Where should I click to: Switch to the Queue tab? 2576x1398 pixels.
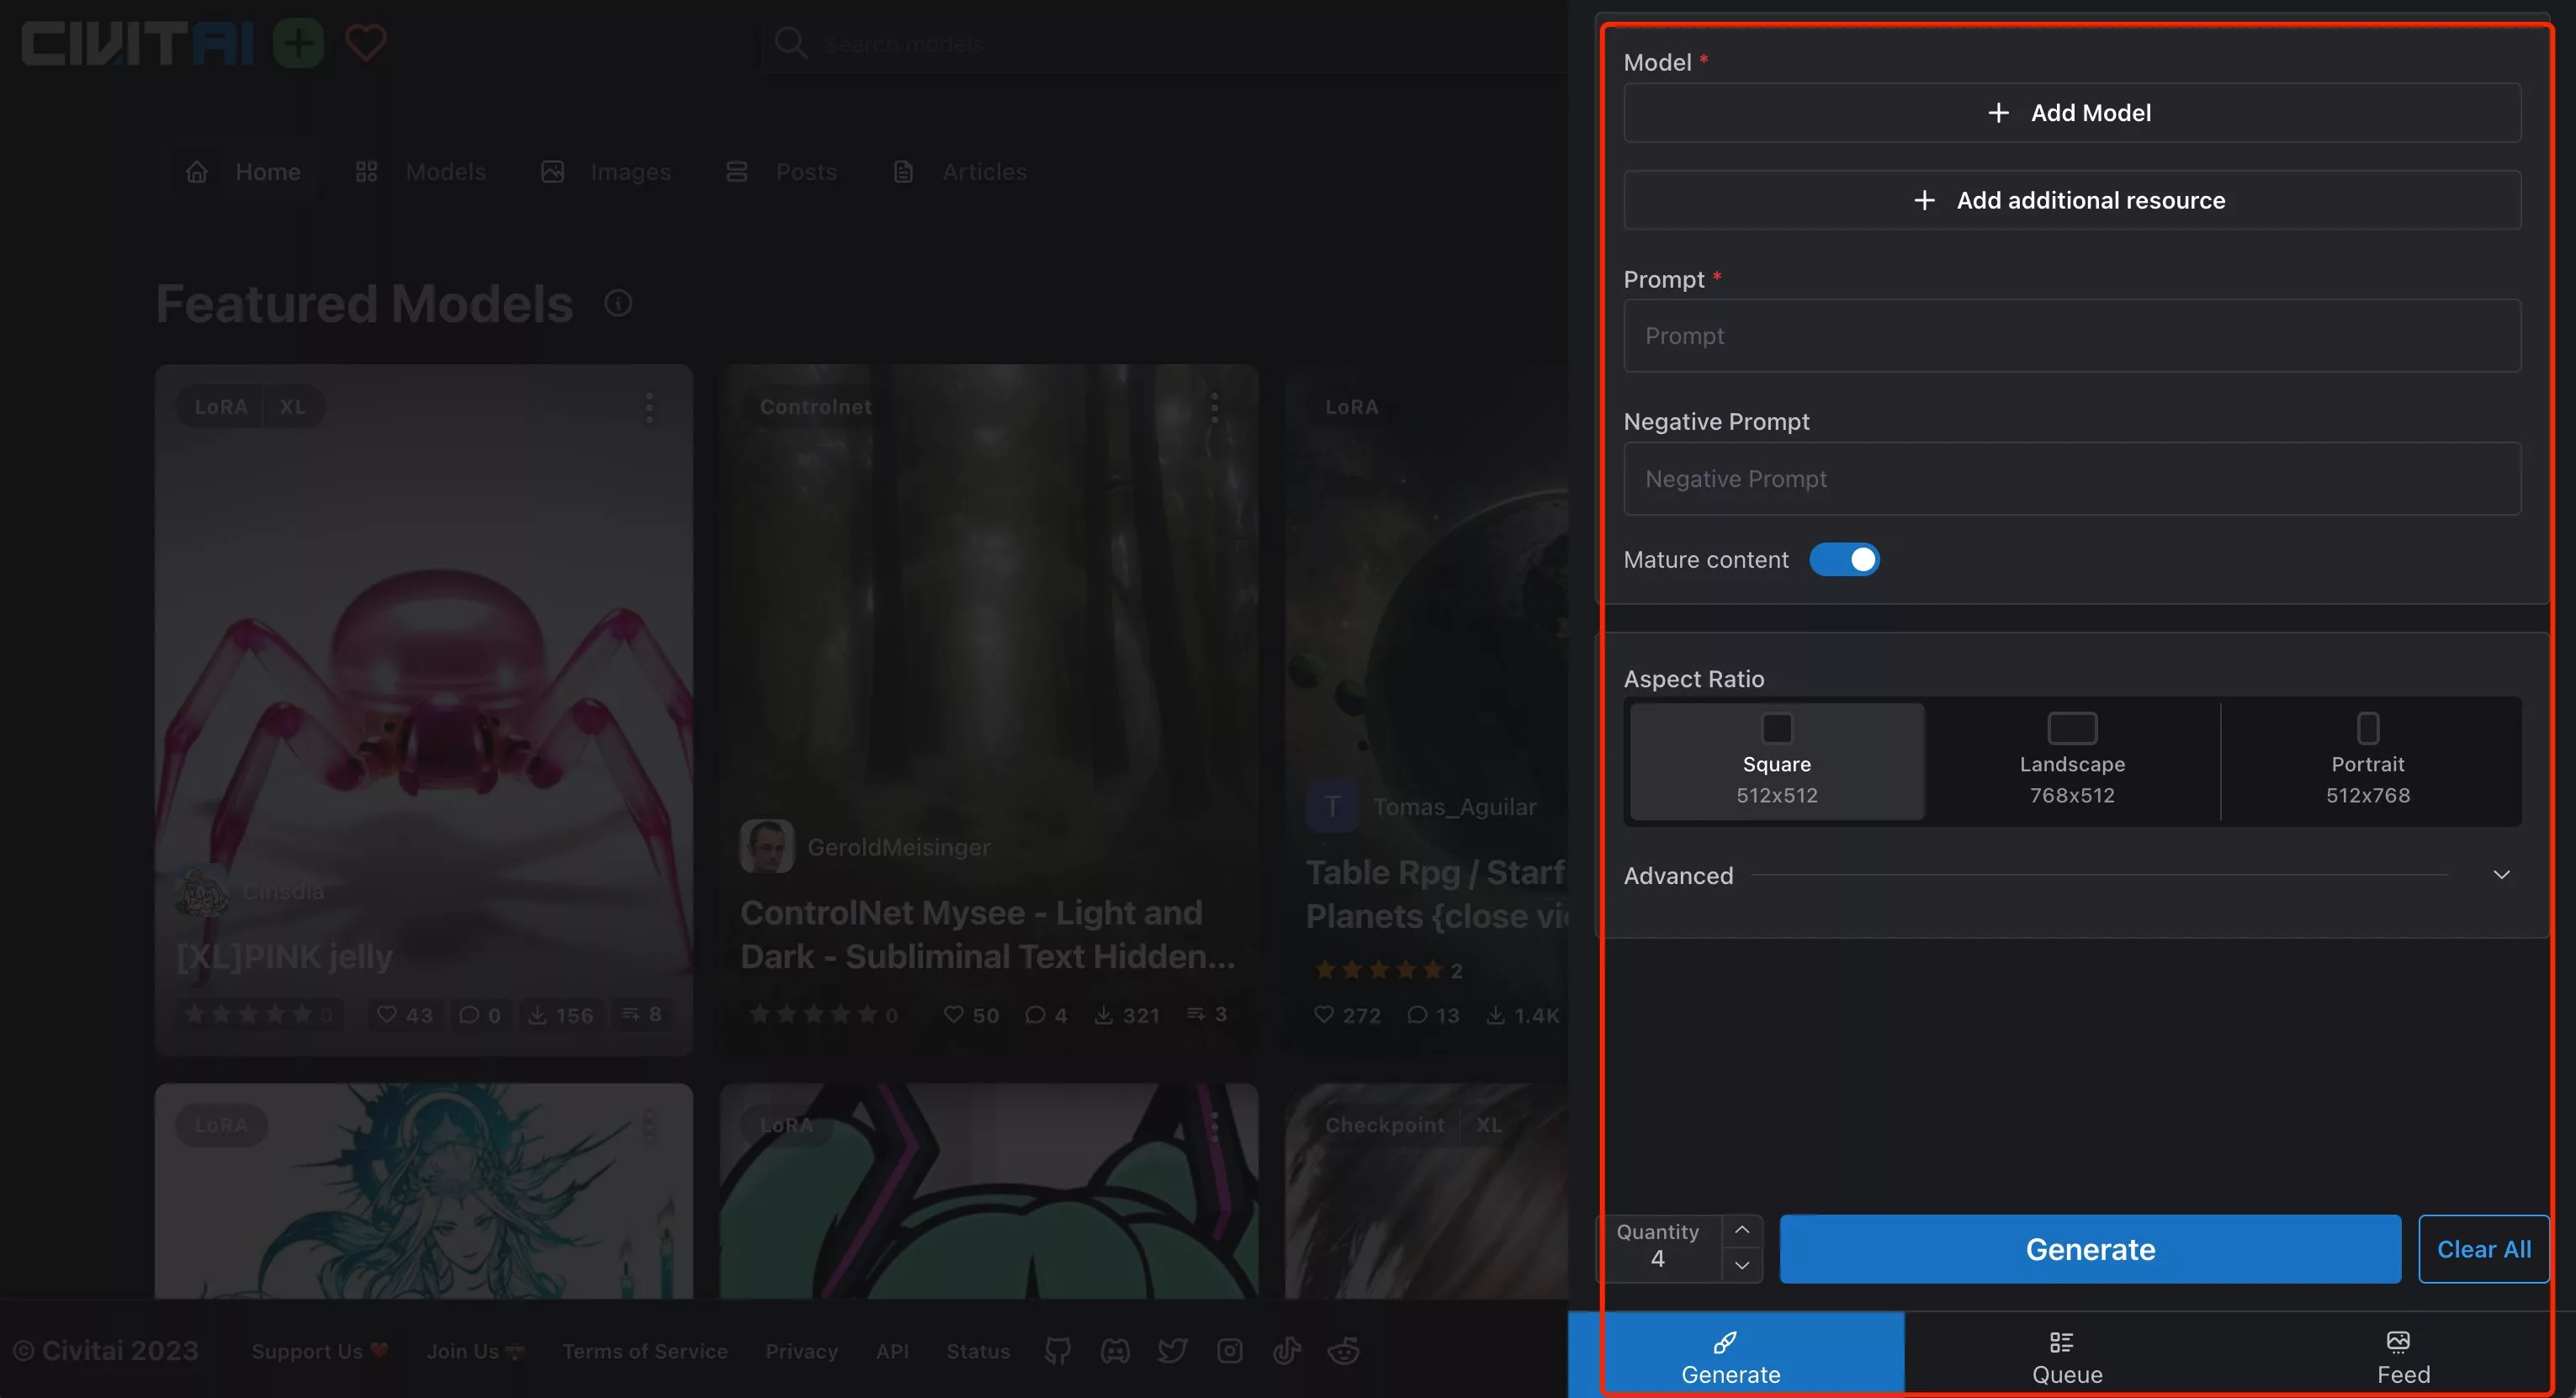(x=2067, y=1356)
